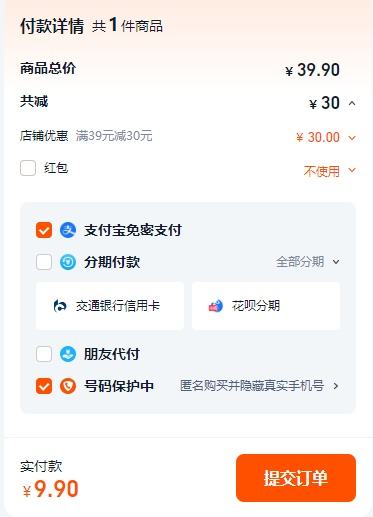
Task: Click the number protection shield icon
Action: [68, 386]
